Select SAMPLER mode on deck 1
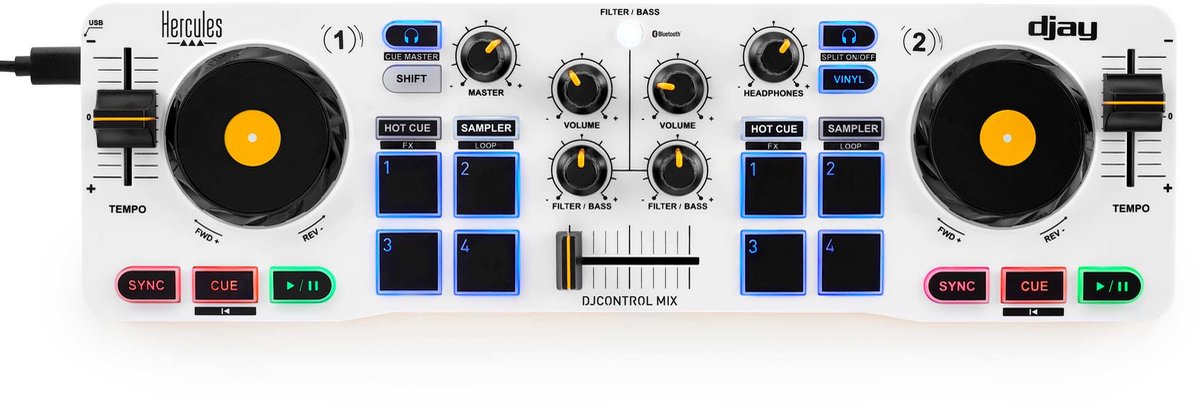 click(486, 128)
